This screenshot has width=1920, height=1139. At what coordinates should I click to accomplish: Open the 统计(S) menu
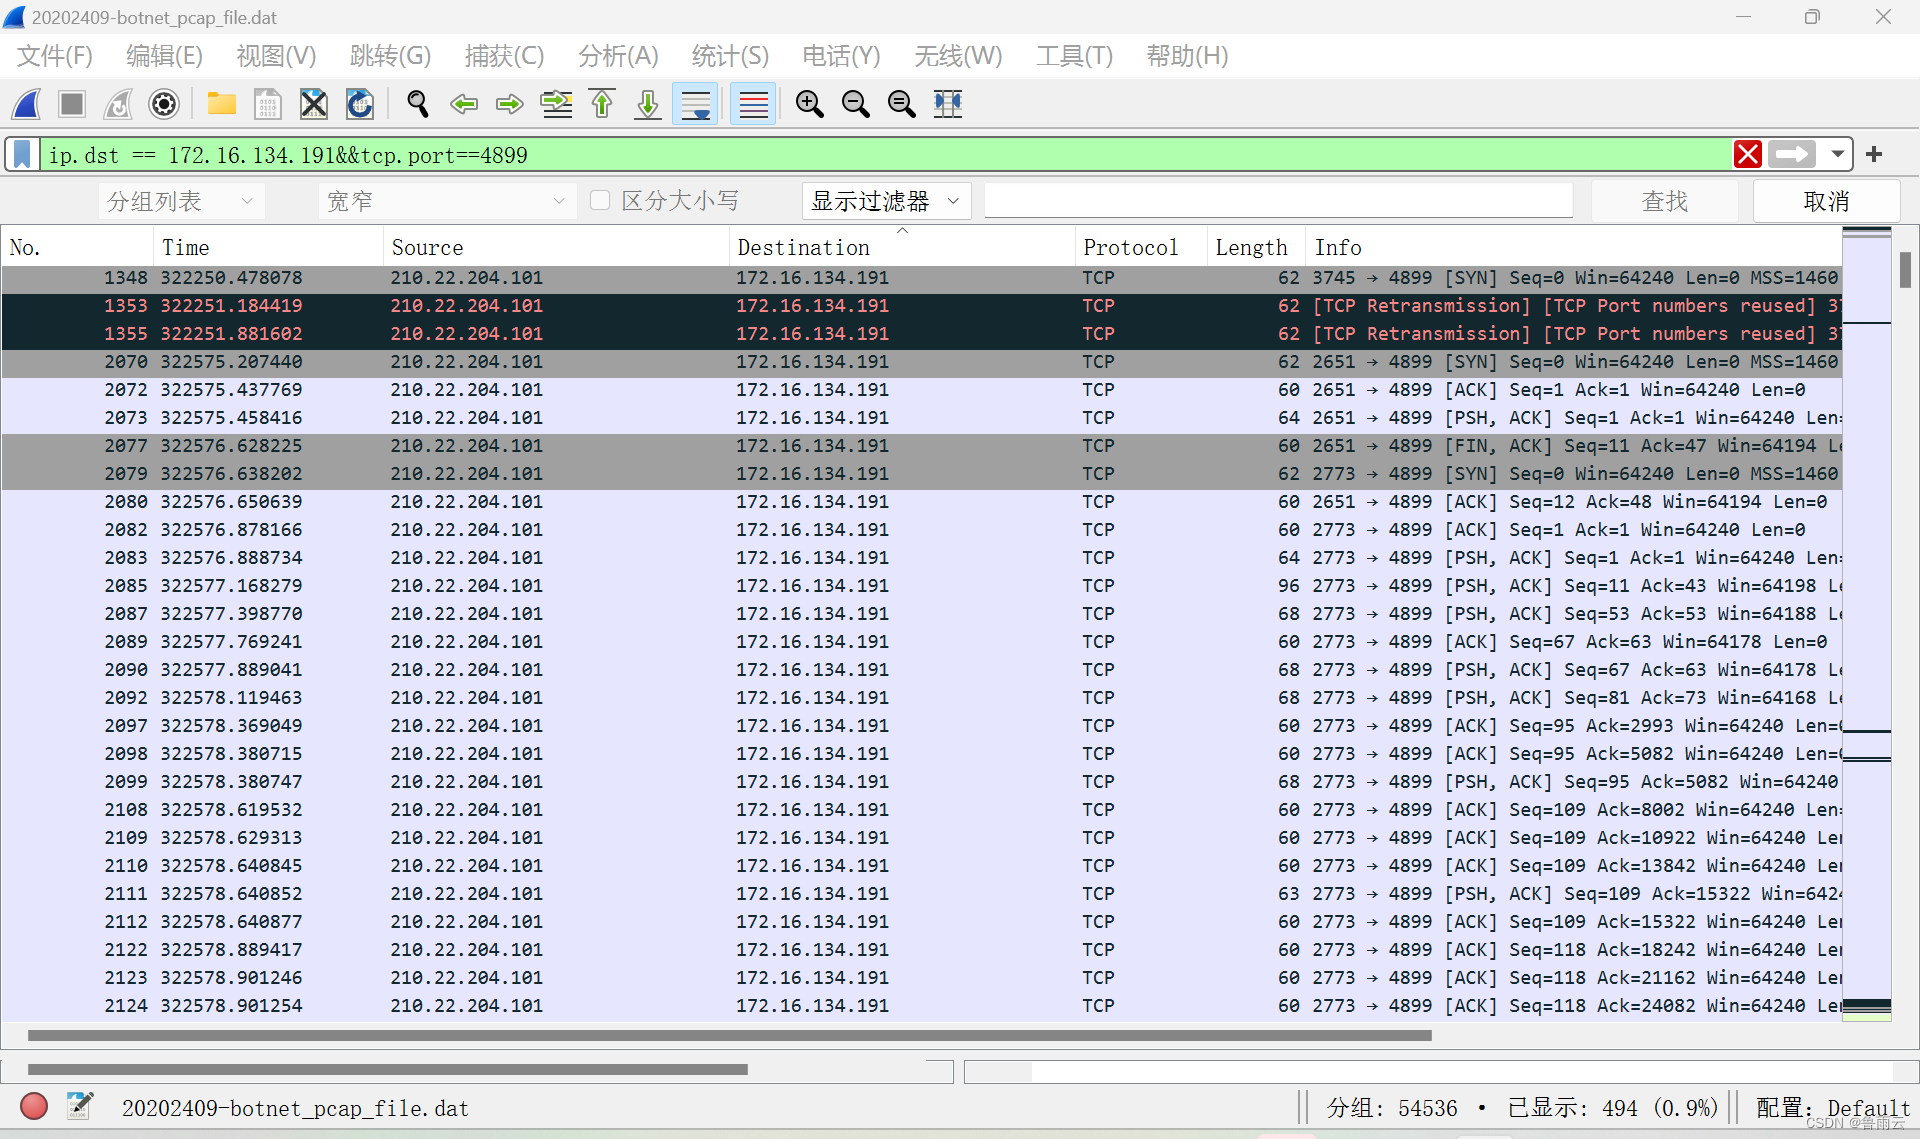[730, 56]
